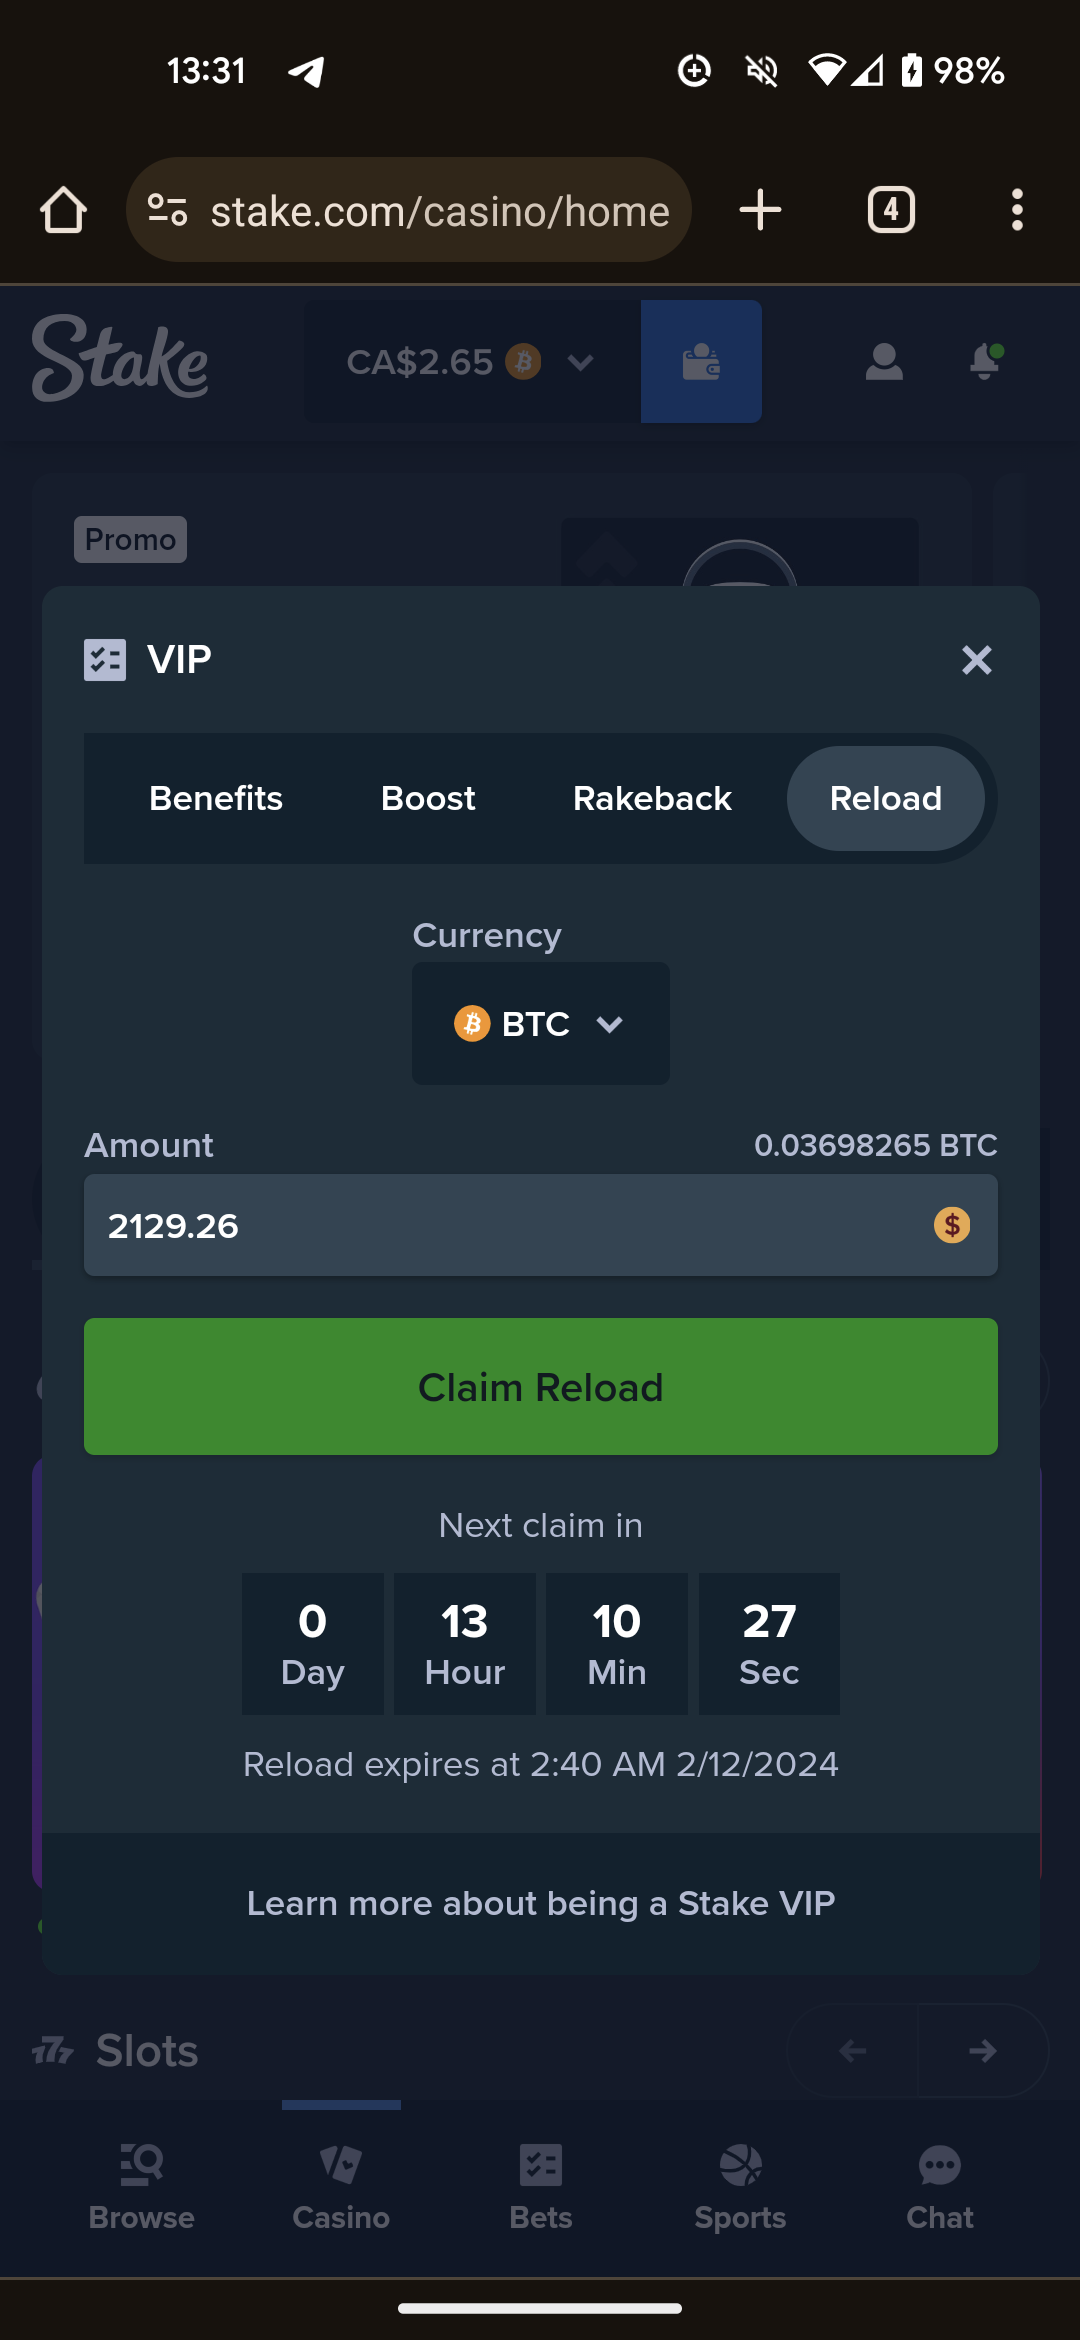
Task: Close the VIP dialog
Action: 977,660
